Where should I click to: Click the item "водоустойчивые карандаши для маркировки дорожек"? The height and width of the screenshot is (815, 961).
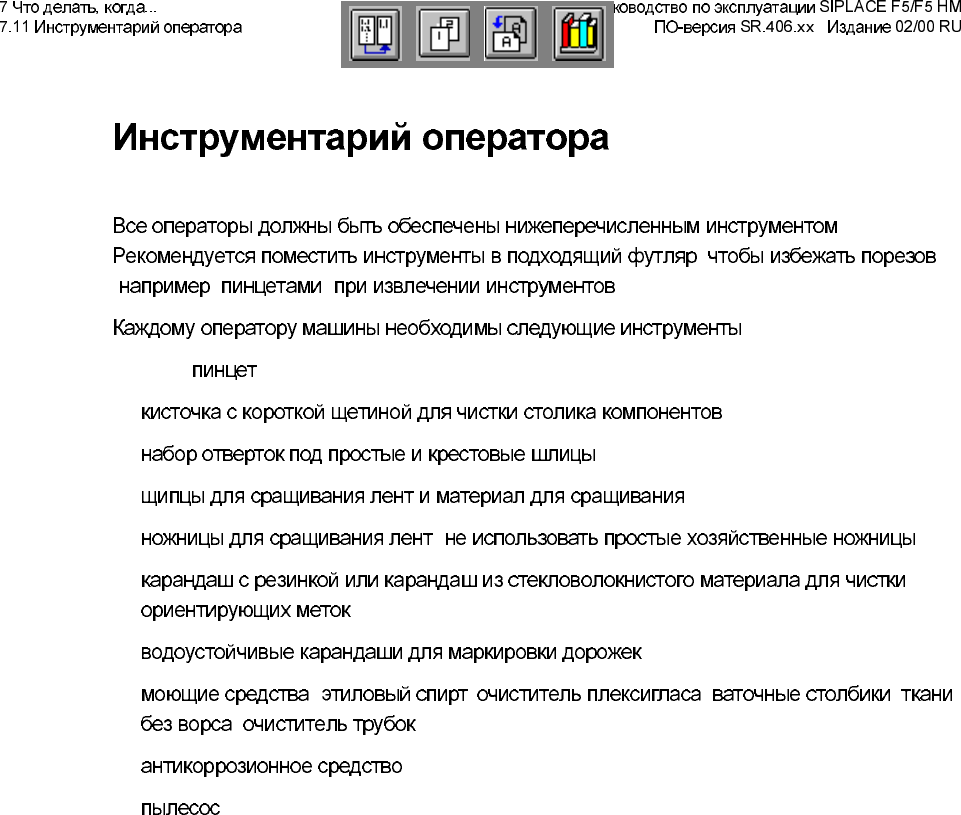pos(391,653)
